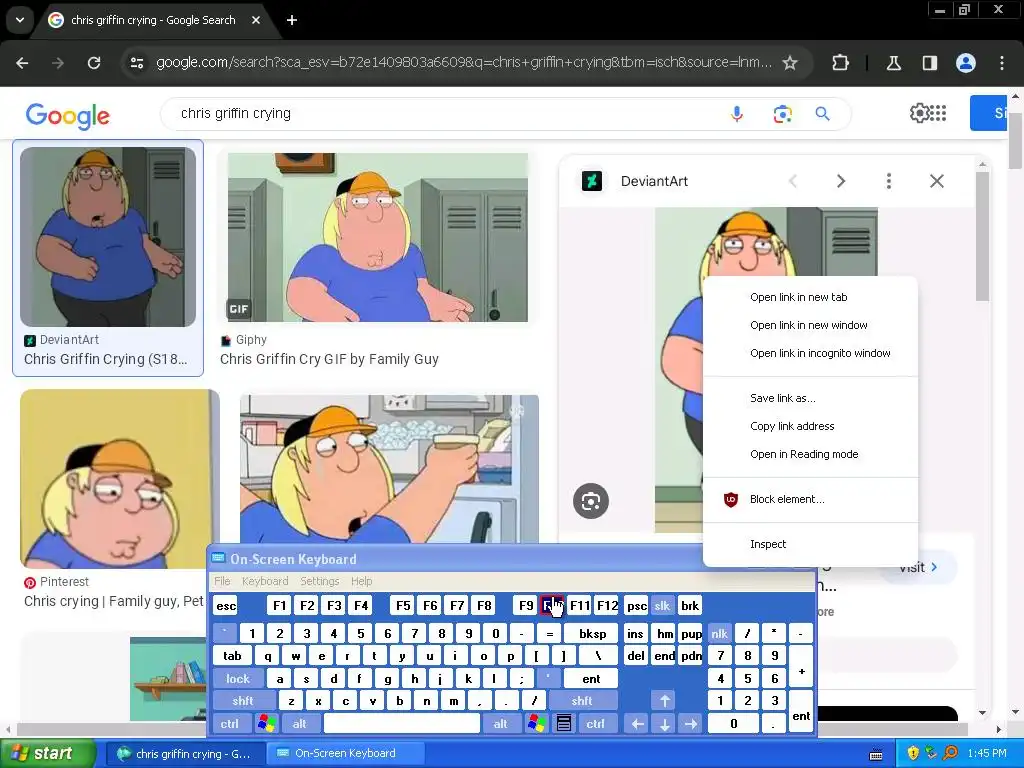The image size is (1024, 768).
Task: Switch to Chrome taskbar button
Action: (x=185, y=754)
